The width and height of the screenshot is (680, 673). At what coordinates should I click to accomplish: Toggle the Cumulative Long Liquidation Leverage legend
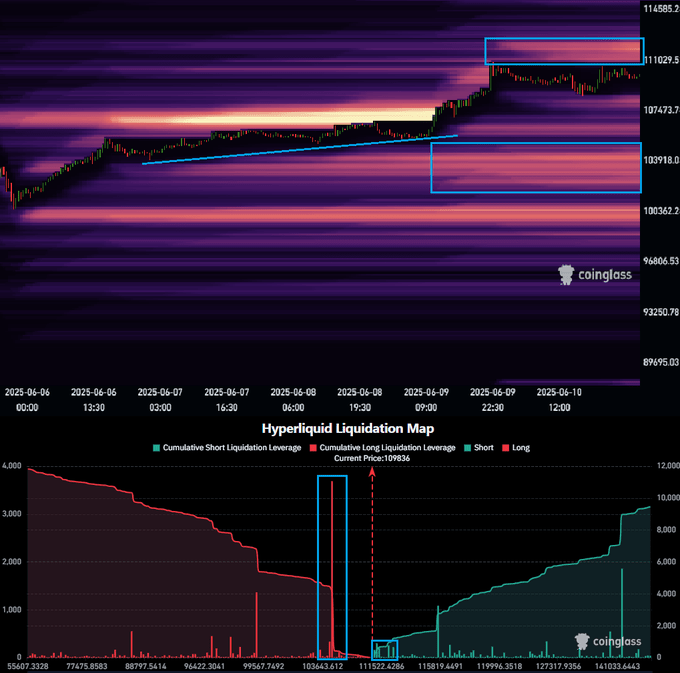point(383,448)
